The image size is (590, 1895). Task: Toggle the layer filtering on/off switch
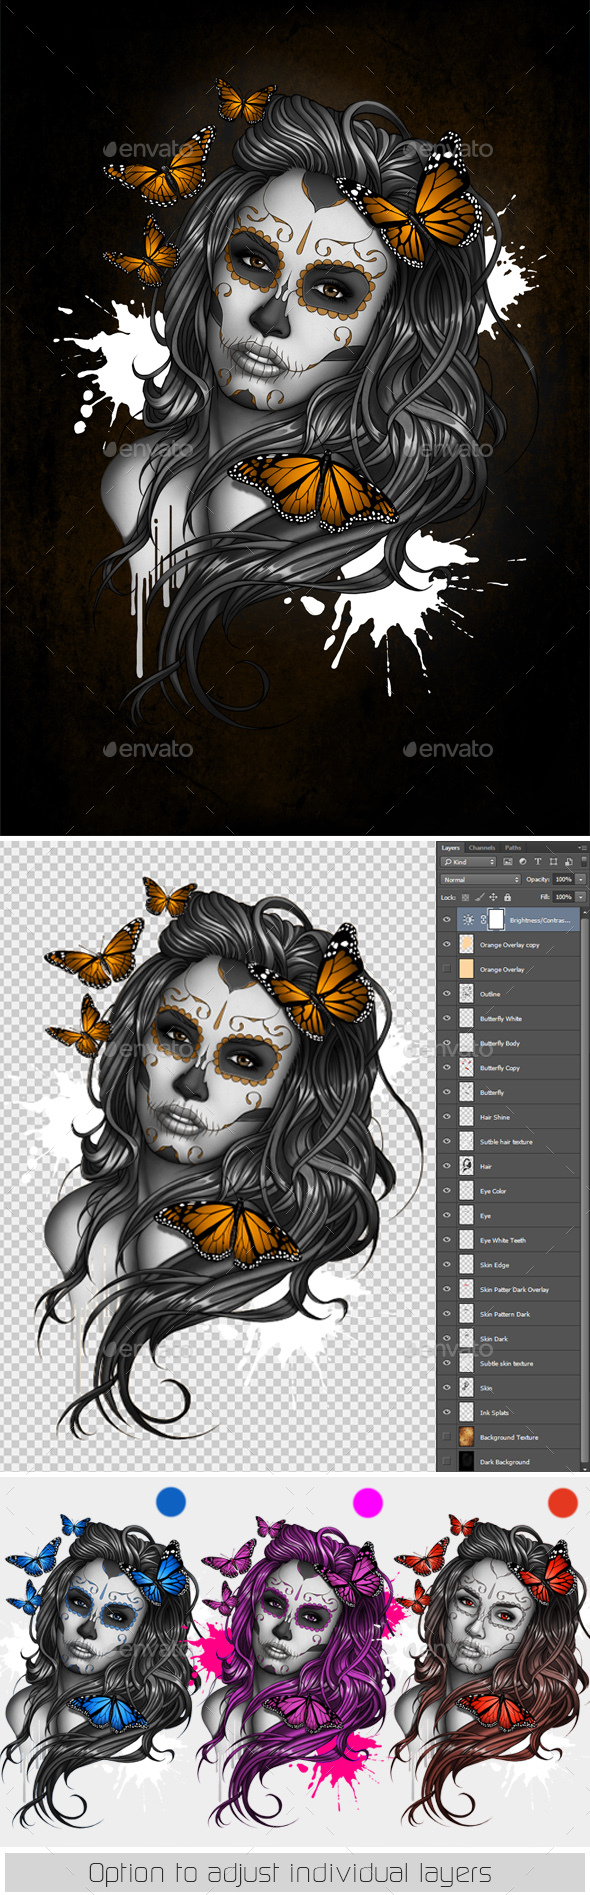click(x=584, y=861)
